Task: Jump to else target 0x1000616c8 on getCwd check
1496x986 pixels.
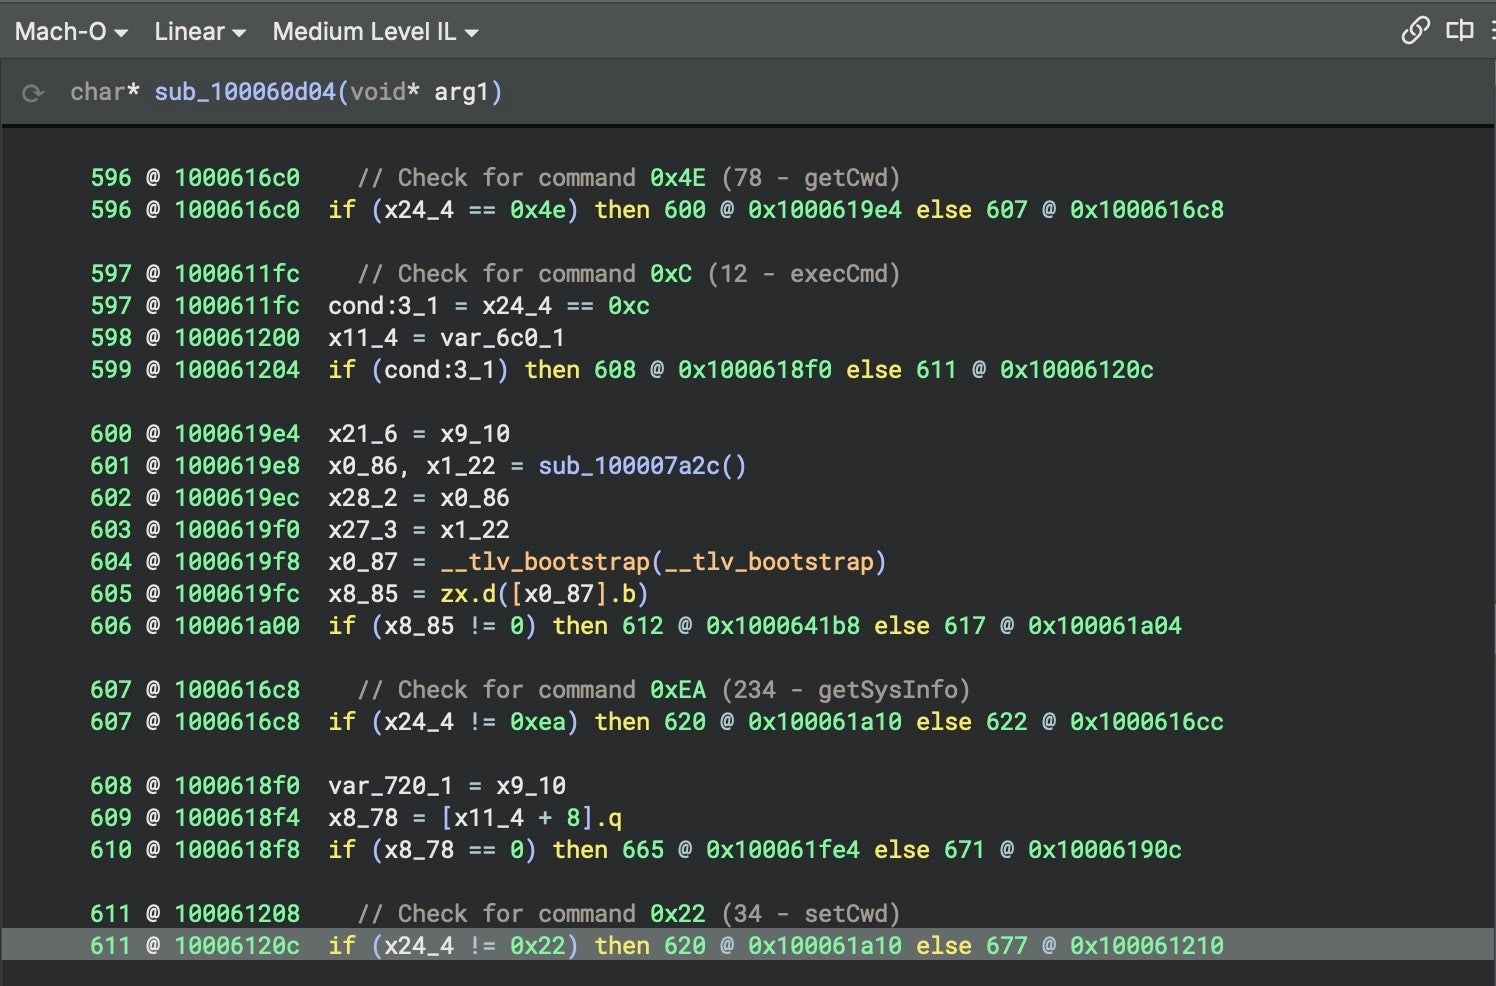Action: (x=1146, y=210)
